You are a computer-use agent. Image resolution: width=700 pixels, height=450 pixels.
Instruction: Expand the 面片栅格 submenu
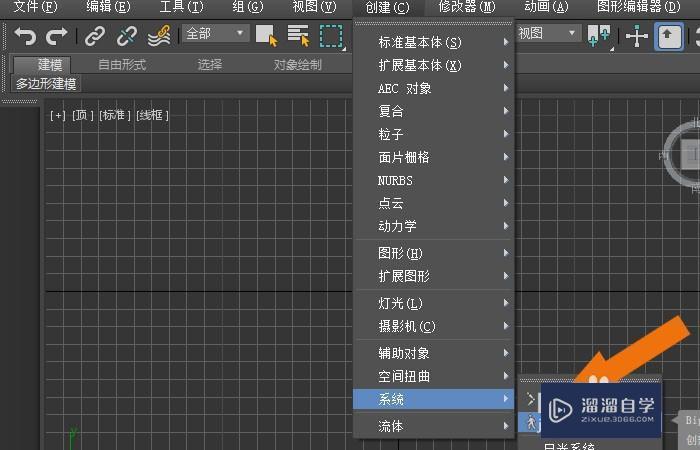click(434, 157)
